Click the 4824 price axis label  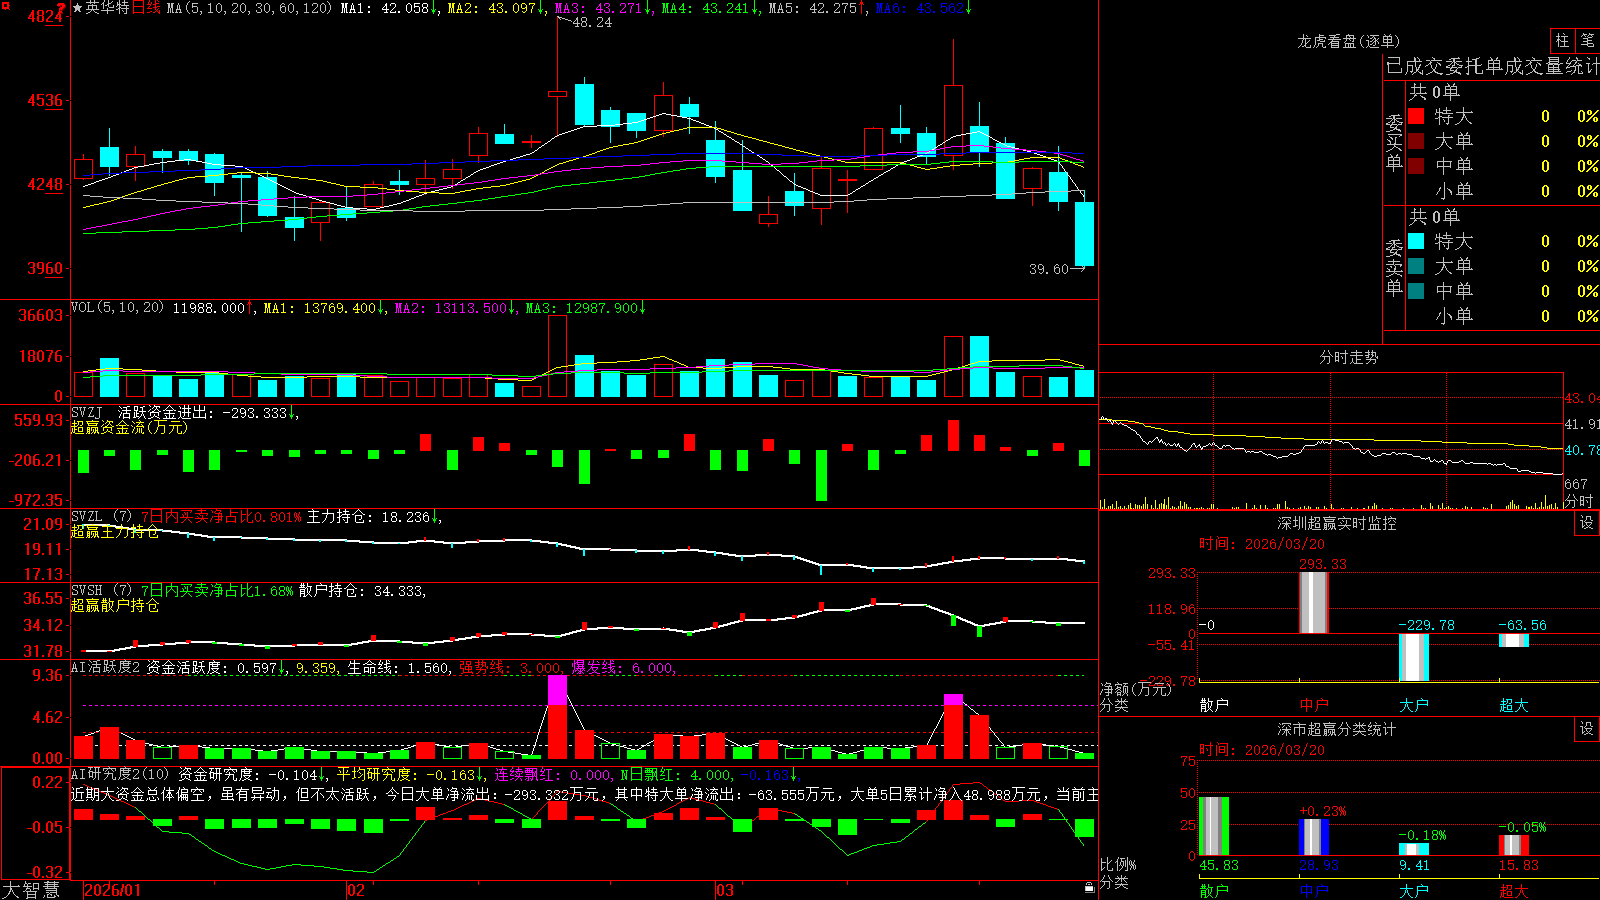tap(44, 16)
